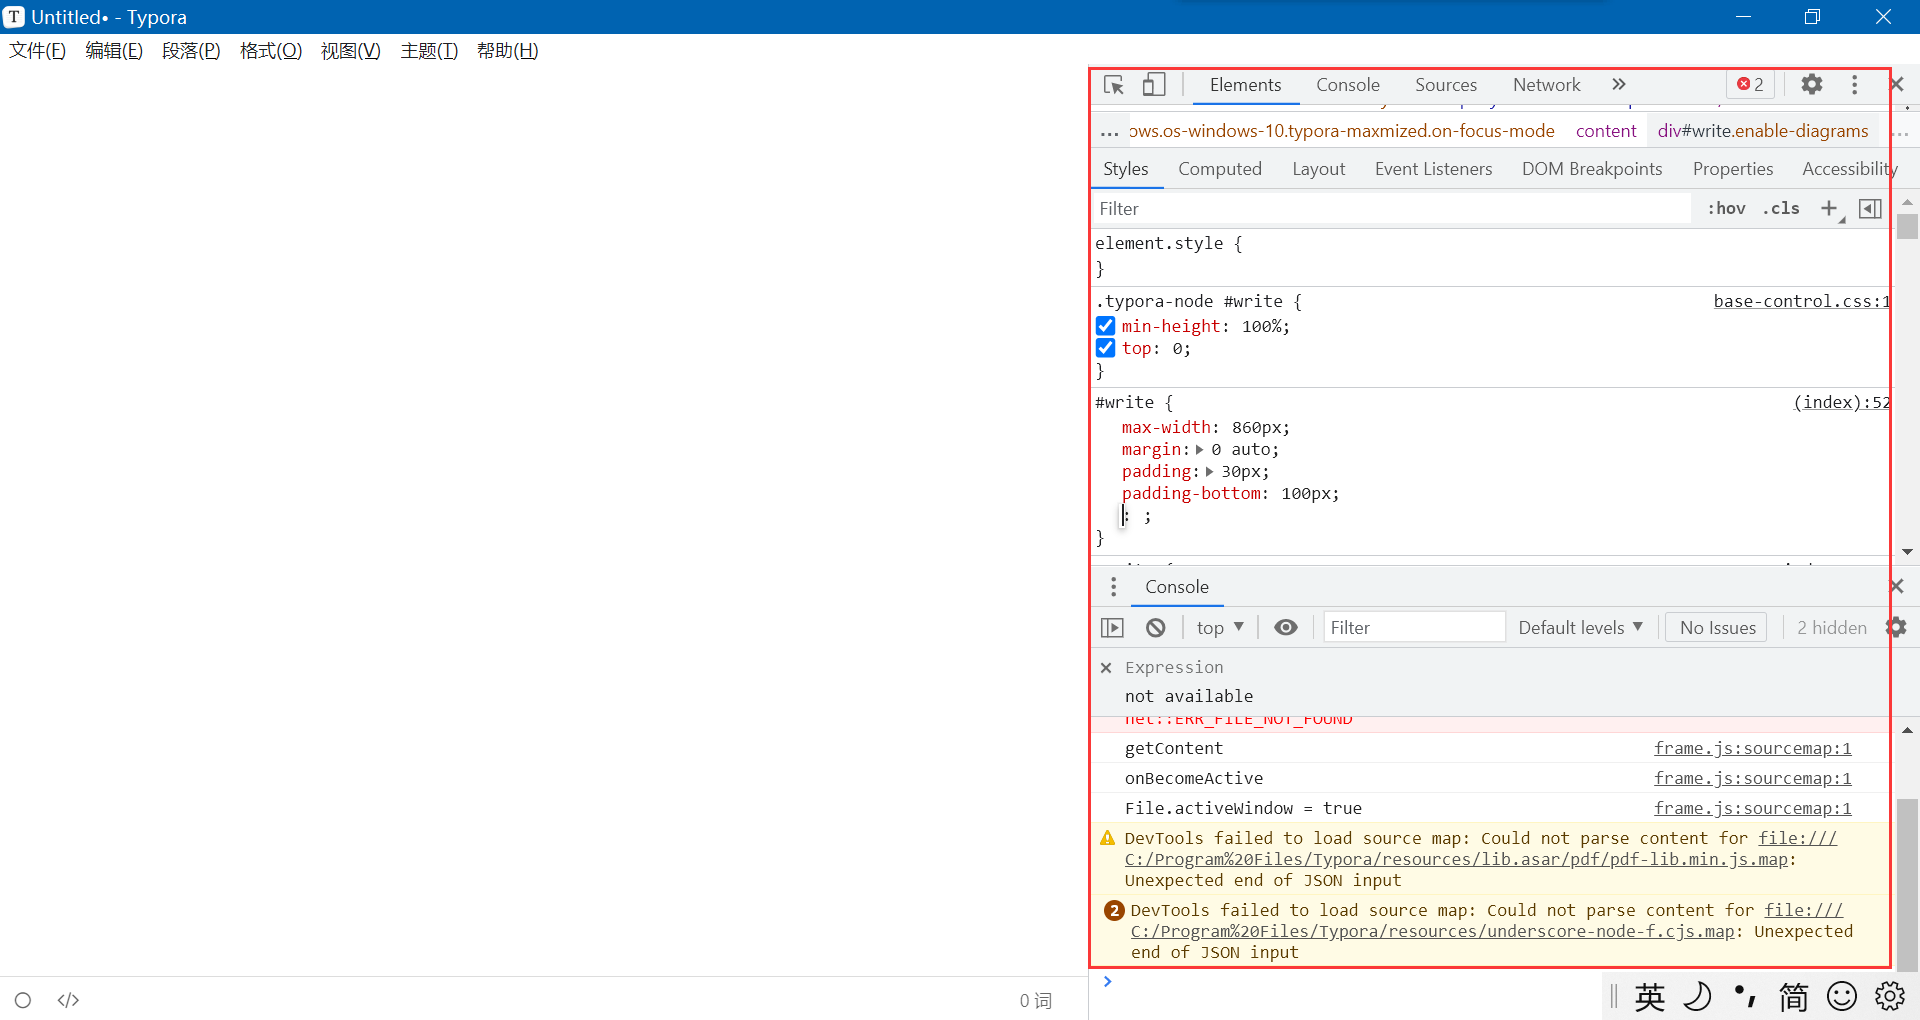Toggle the device toolbar icon
Screen dimensions: 1920x1020
click(x=1154, y=85)
